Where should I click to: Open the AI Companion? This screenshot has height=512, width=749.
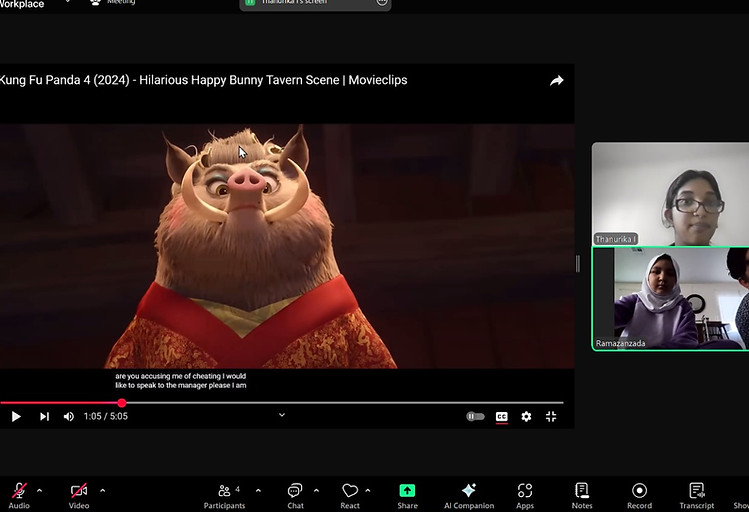[469, 495]
